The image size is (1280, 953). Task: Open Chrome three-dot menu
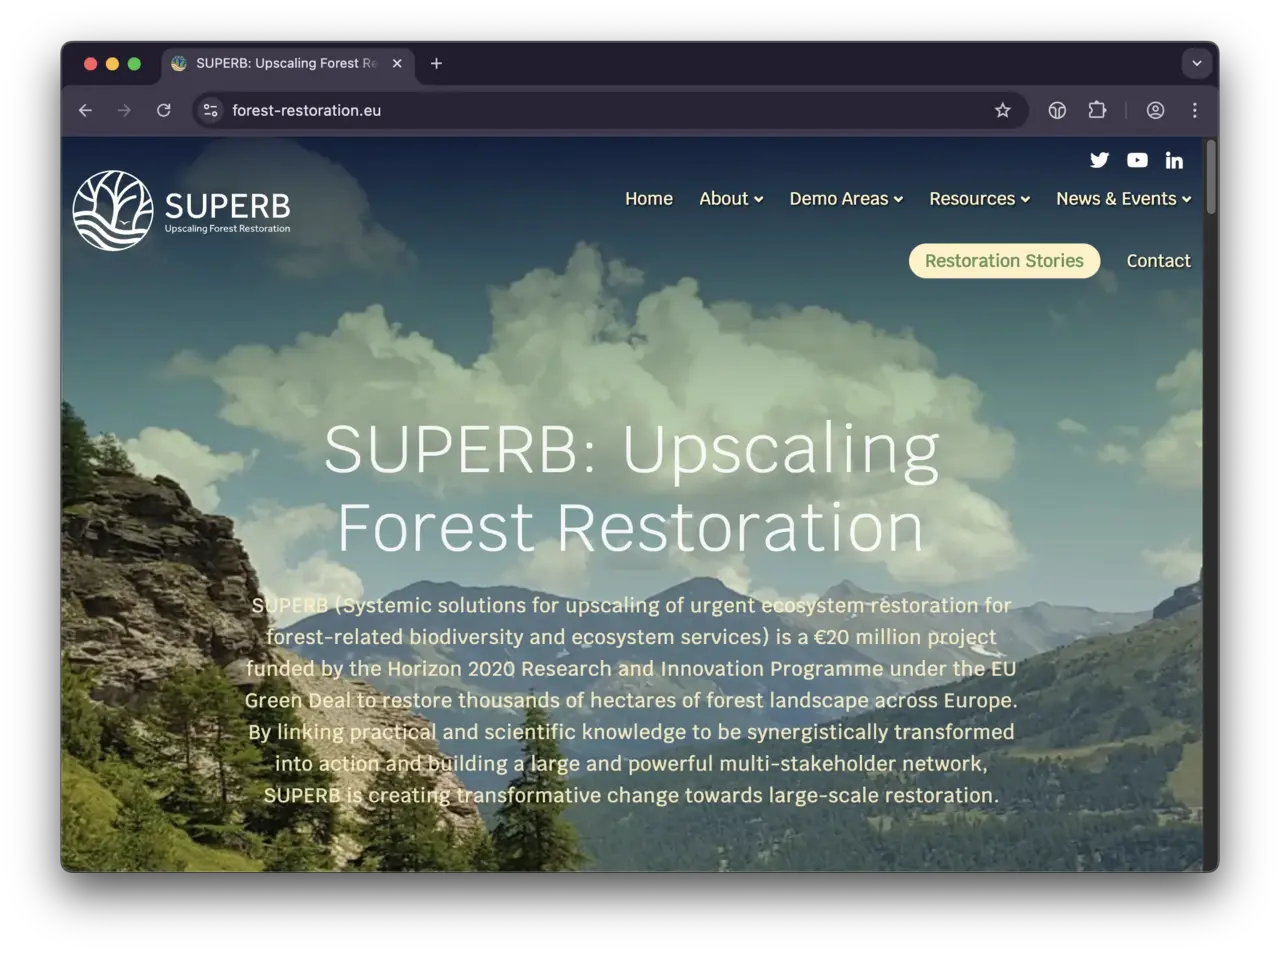pos(1194,111)
